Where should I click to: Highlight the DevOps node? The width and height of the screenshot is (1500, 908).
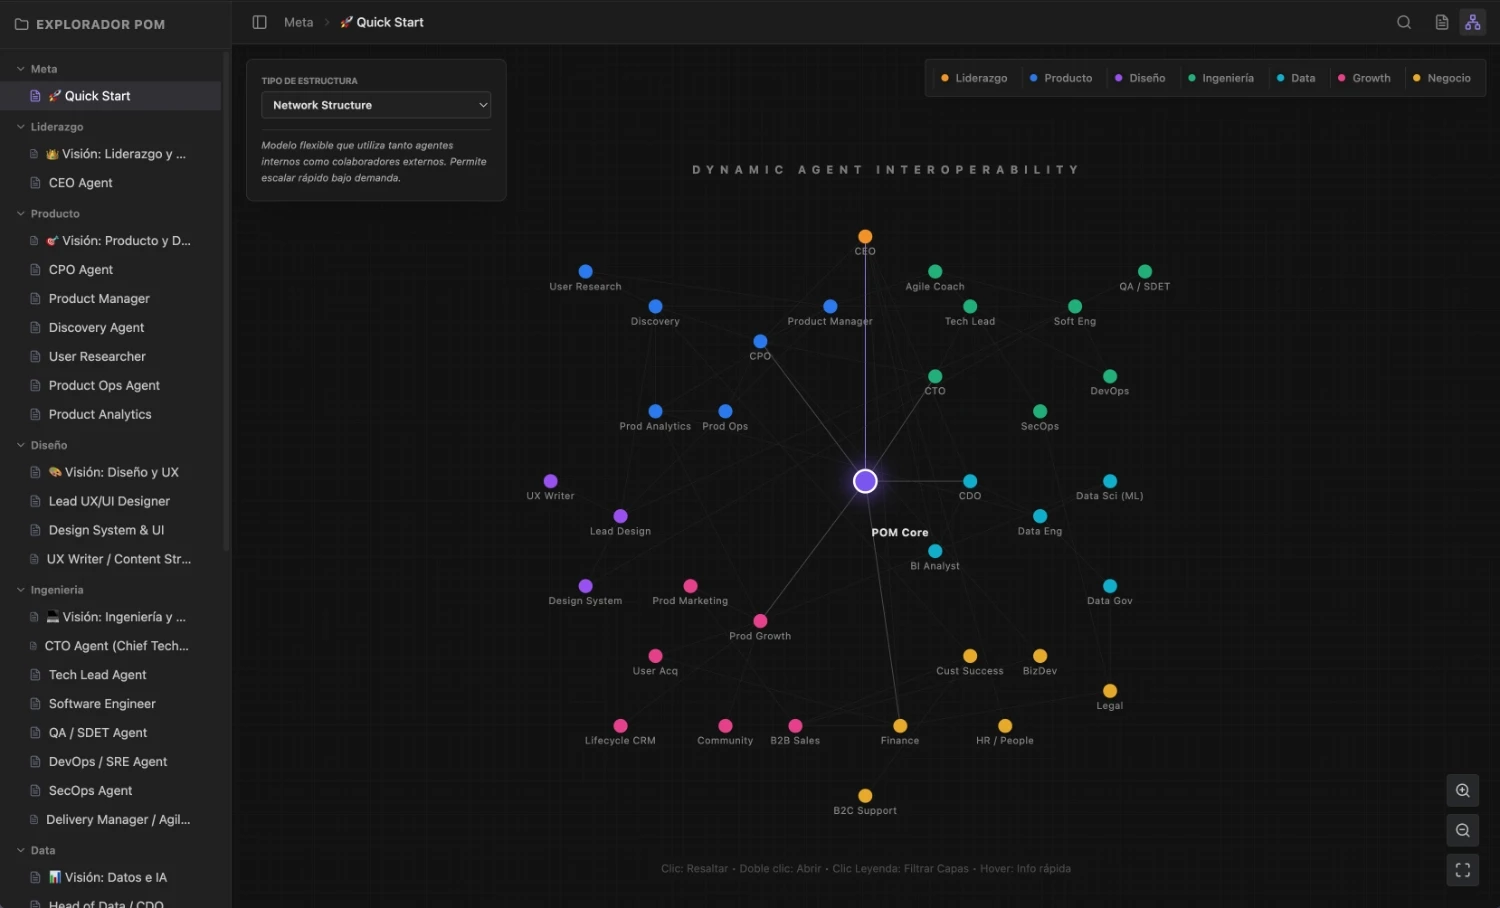pyautogui.click(x=1110, y=376)
